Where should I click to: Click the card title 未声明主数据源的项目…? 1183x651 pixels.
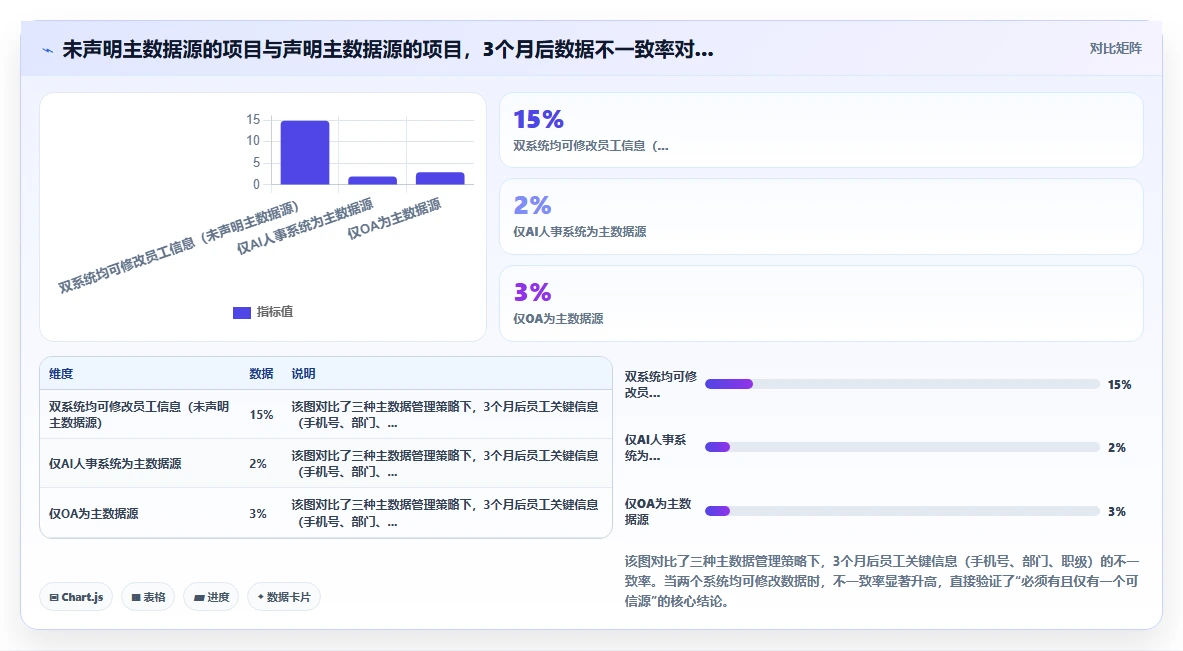[388, 50]
